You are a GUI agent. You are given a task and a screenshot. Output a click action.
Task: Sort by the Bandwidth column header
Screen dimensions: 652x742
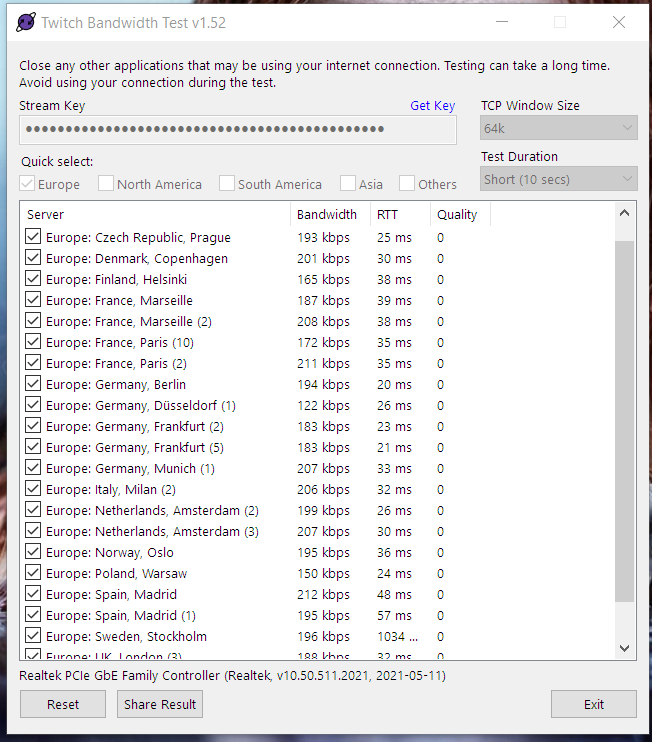(330, 214)
